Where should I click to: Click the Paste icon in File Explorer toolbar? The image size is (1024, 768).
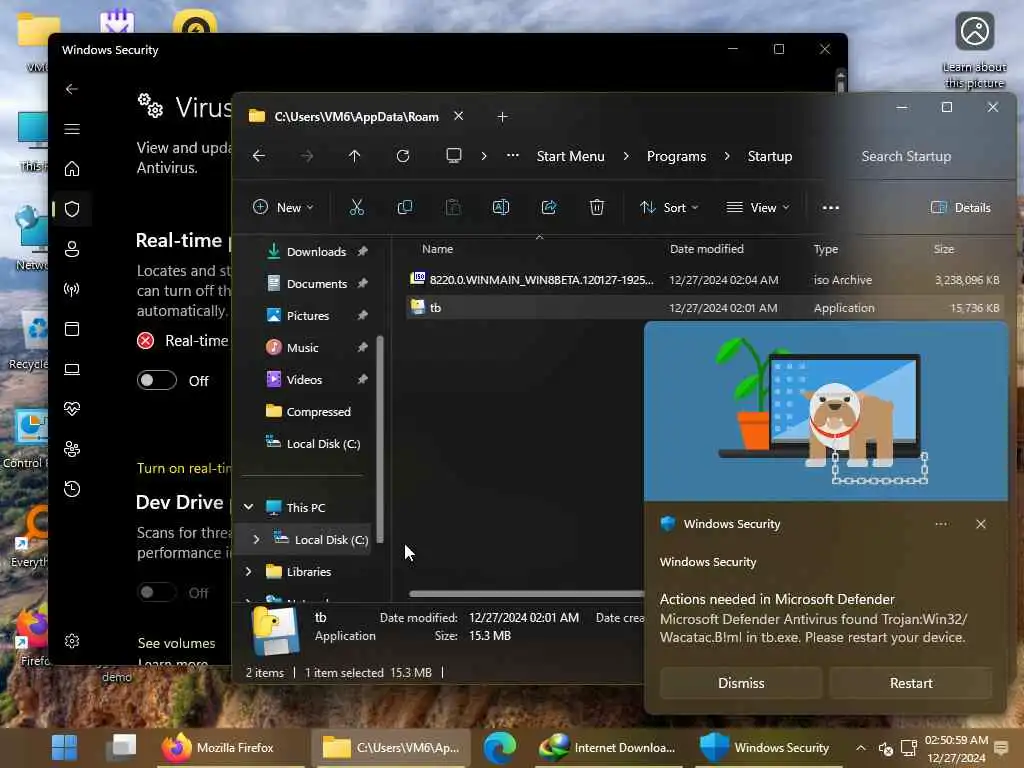[453, 208]
